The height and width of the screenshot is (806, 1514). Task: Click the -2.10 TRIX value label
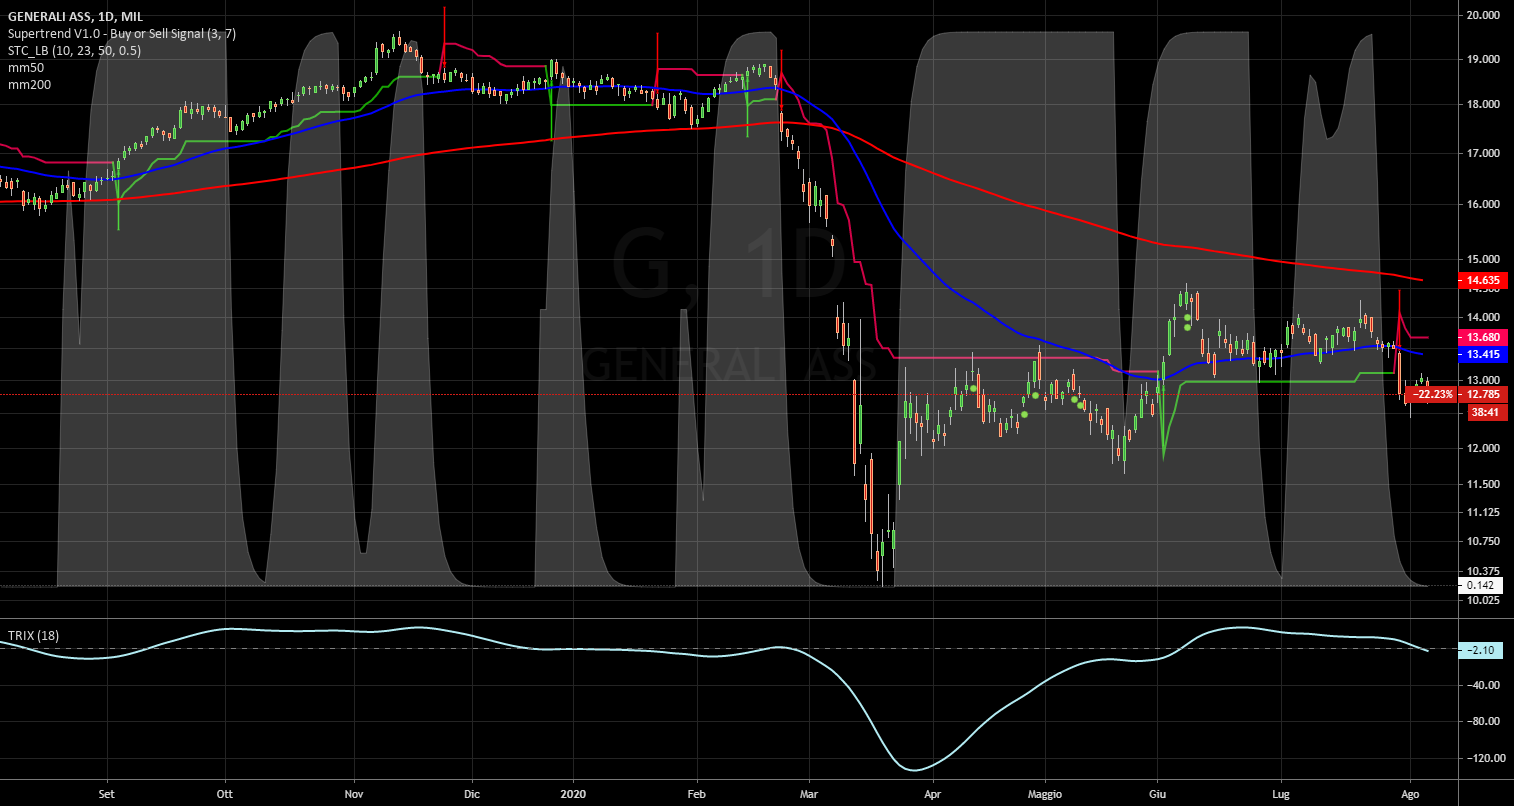point(1480,650)
